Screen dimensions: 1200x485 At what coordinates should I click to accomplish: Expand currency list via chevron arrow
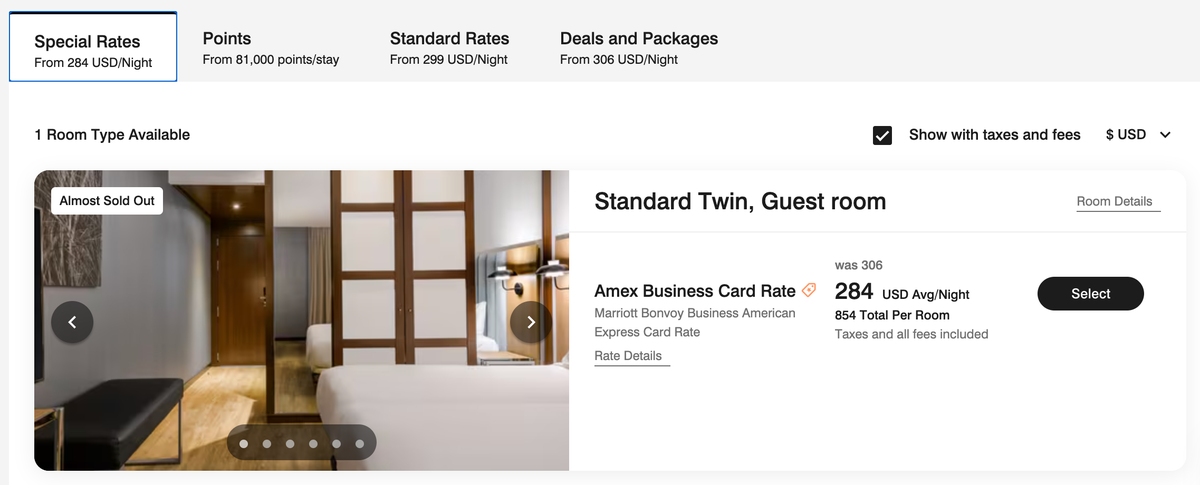[x=1165, y=135]
